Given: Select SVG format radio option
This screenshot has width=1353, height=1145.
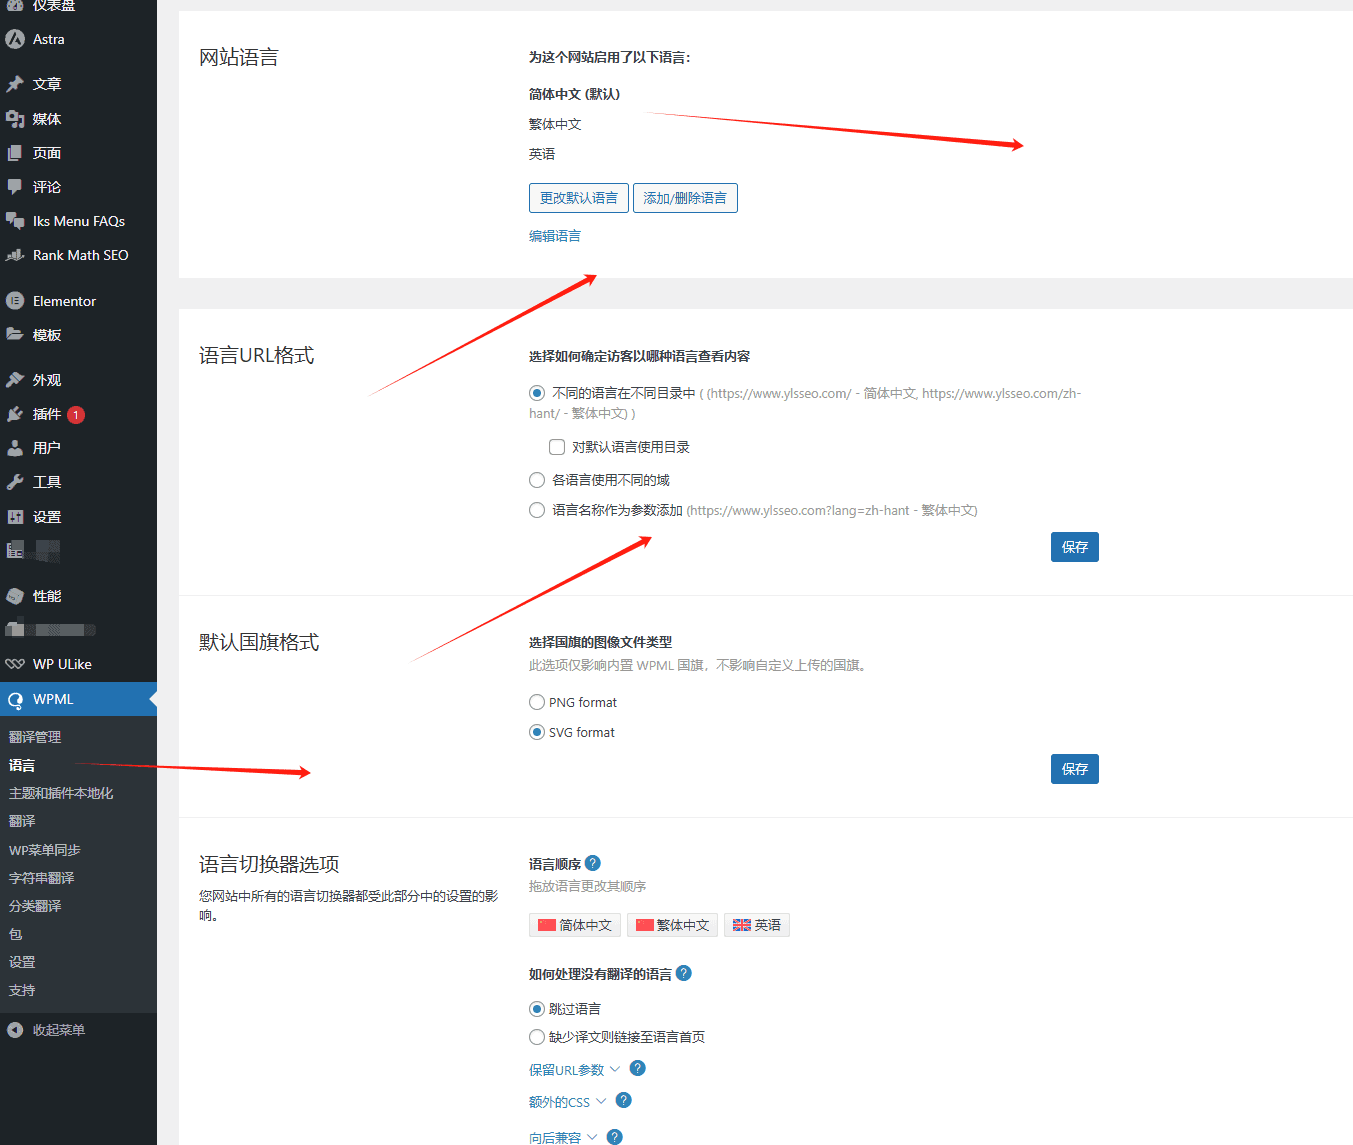Looking at the screenshot, I should pyautogui.click(x=537, y=732).
